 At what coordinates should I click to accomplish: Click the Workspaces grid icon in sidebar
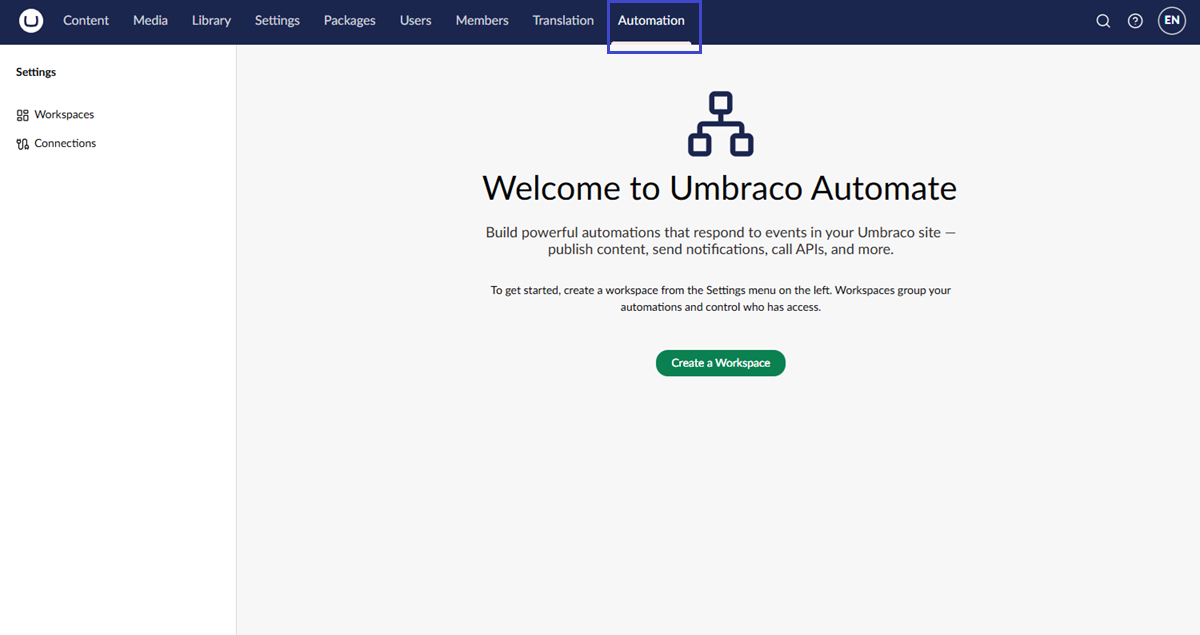point(23,115)
